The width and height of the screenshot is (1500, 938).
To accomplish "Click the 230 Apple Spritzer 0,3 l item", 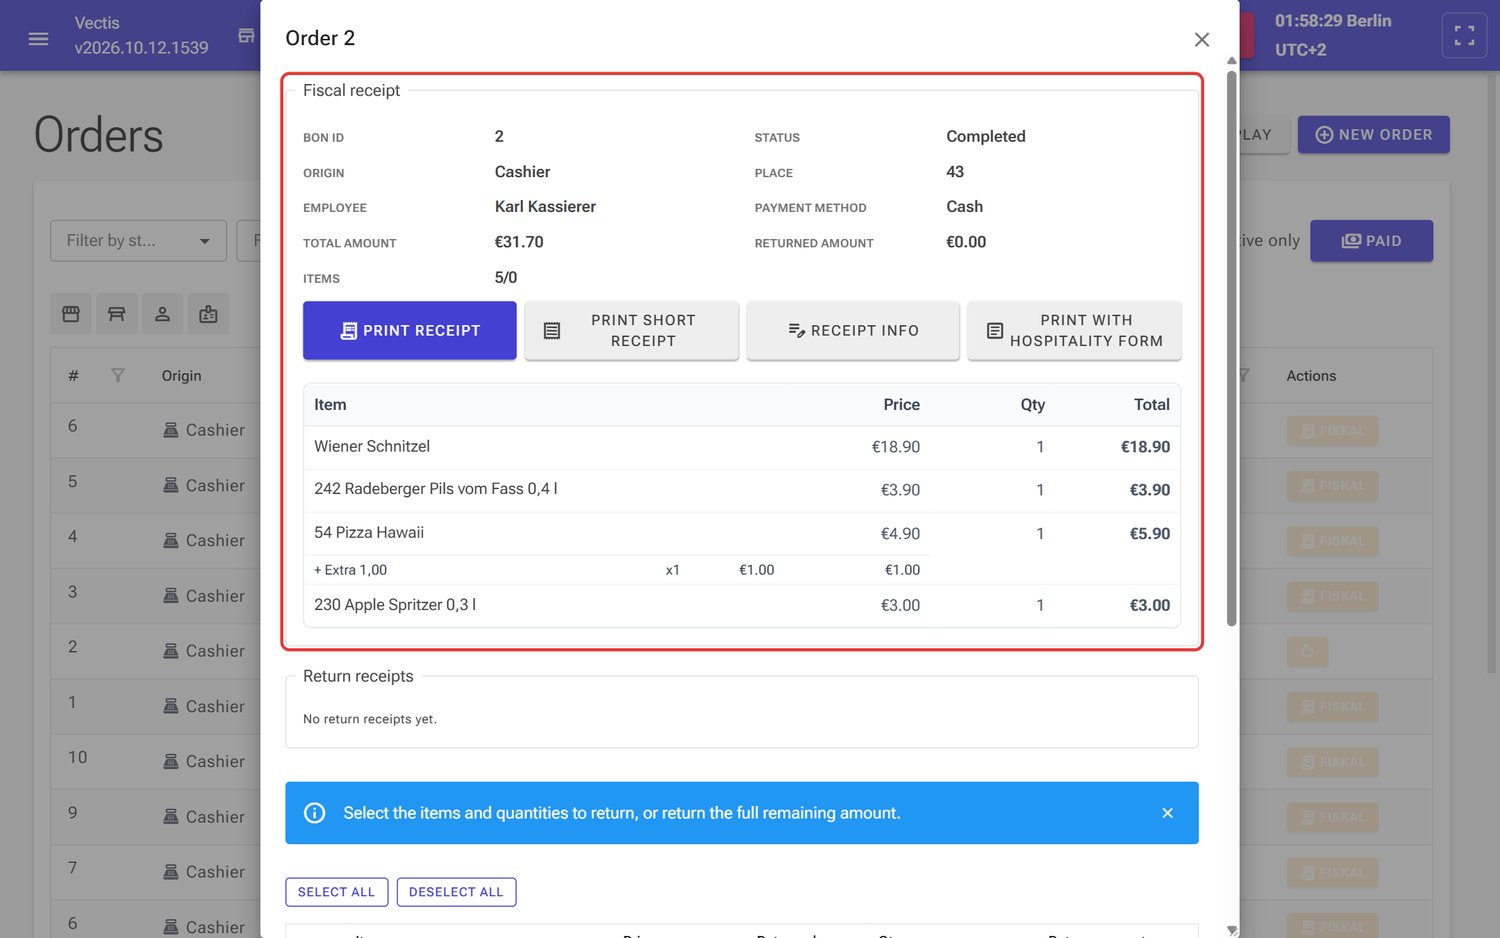I will pos(742,605).
